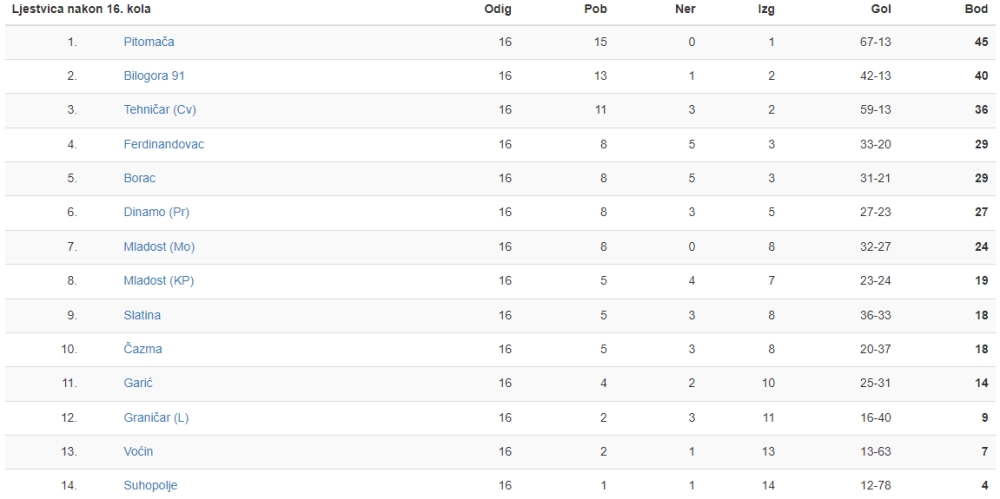1000x499 pixels.
Task: Open the Tehničar (Cv) team link
Action: click(160, 110)
